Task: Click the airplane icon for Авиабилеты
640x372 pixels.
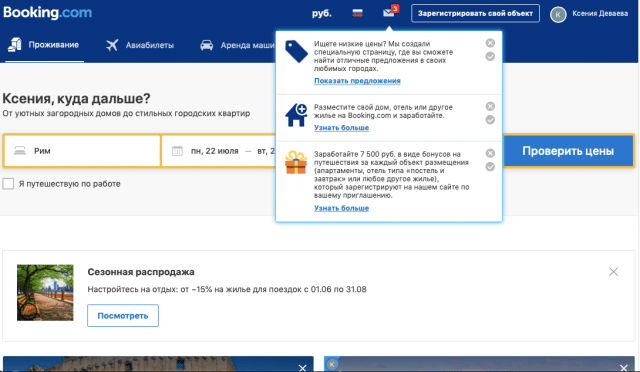Action: click(x=112, y=45)
